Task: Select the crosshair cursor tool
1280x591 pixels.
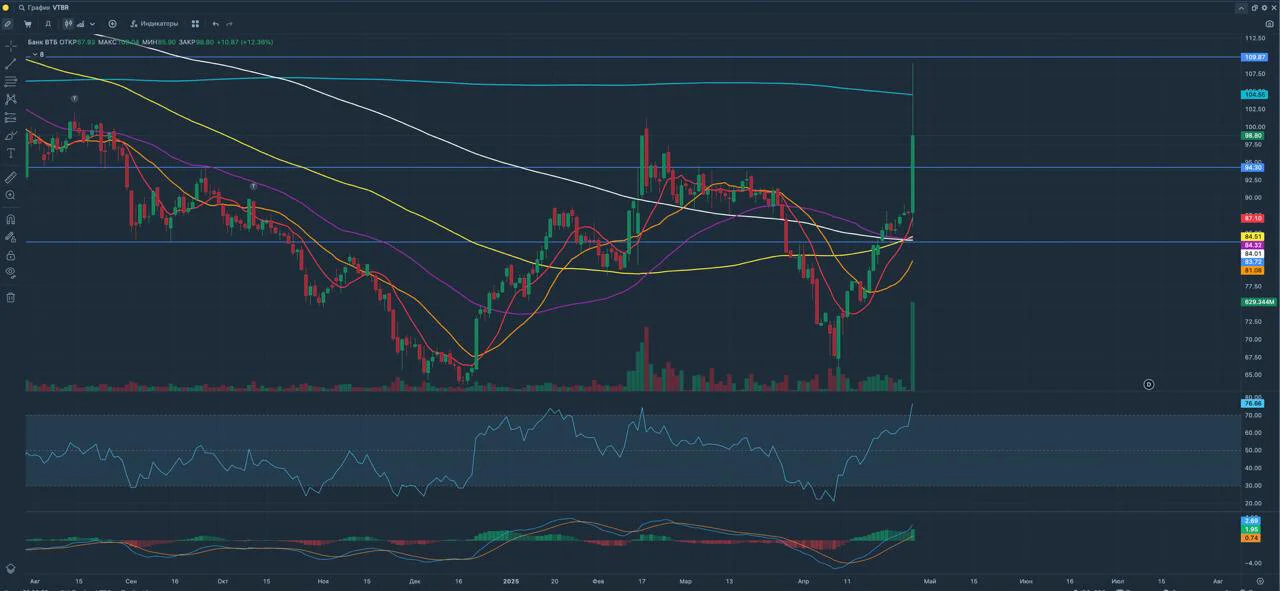Action: click(10, 46)
